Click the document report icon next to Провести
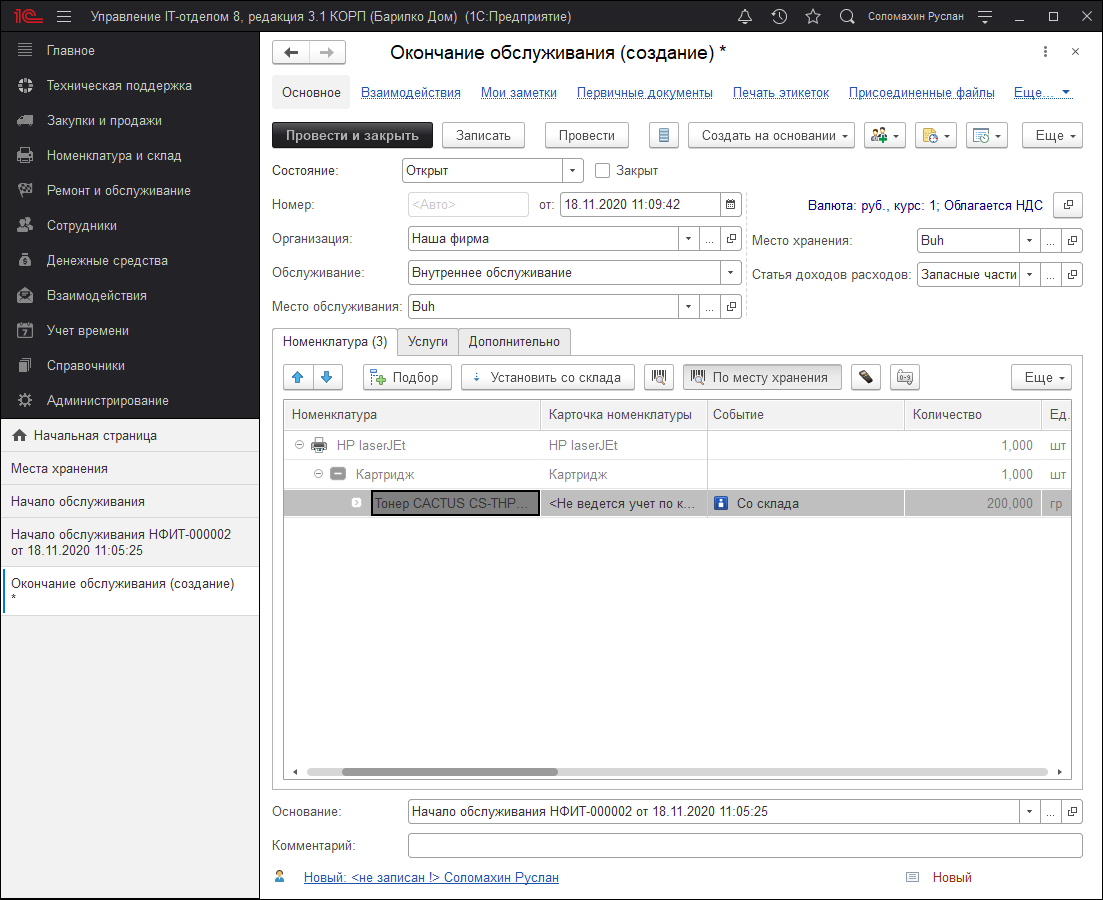The image size is (1103, 900). [x=664, y=136]
